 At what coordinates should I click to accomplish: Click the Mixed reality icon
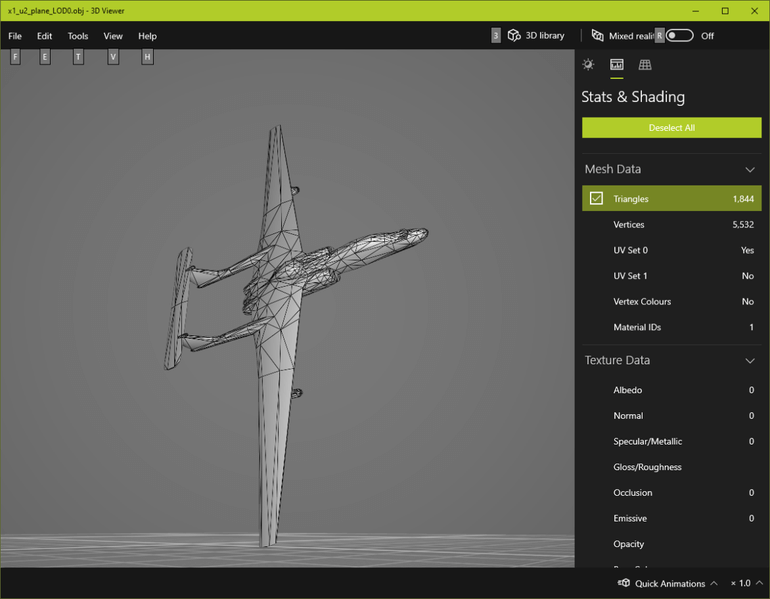coord(597,35)
